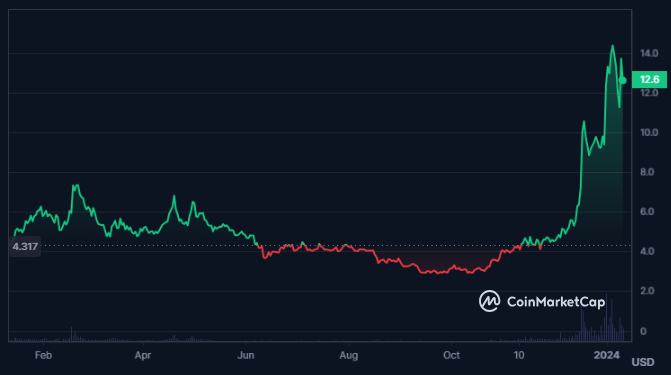Image resolution: width=671 pixels, height=375 pixels.
Task: Click the 8.0 price axis value
Action: [647, 172]
